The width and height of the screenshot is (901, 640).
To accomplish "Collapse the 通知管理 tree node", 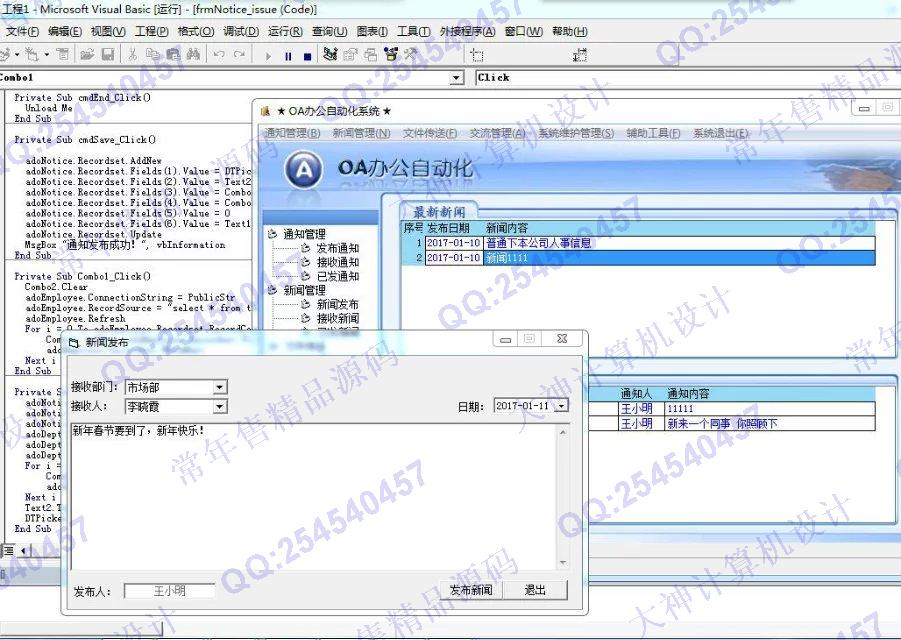I will [x=272, y=234].
